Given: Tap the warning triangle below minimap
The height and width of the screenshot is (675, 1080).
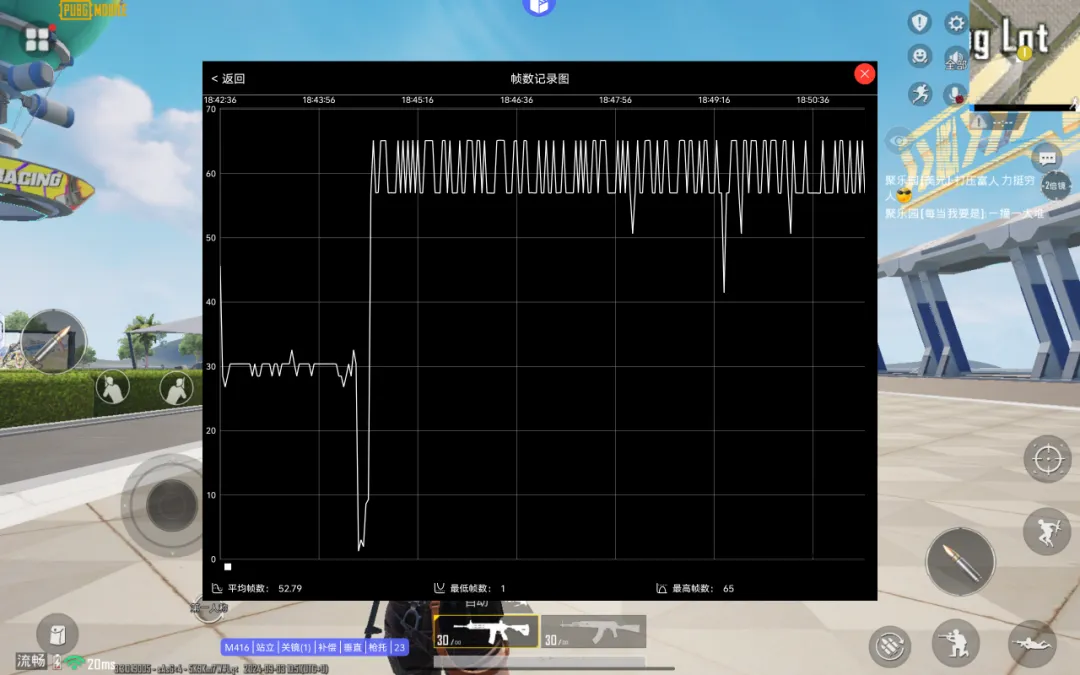Looking at the screenshot, I should pos(978,122).
